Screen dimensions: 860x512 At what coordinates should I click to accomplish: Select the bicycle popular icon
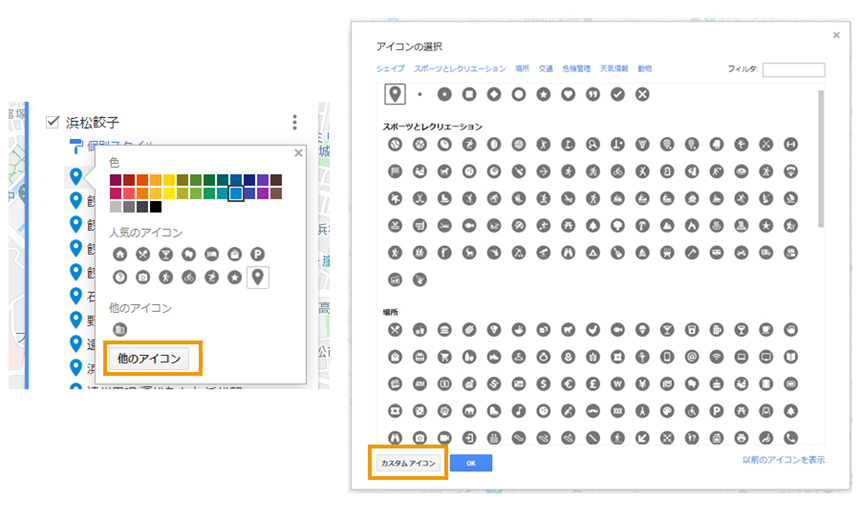pyautogui.click(x=189, y=277)
